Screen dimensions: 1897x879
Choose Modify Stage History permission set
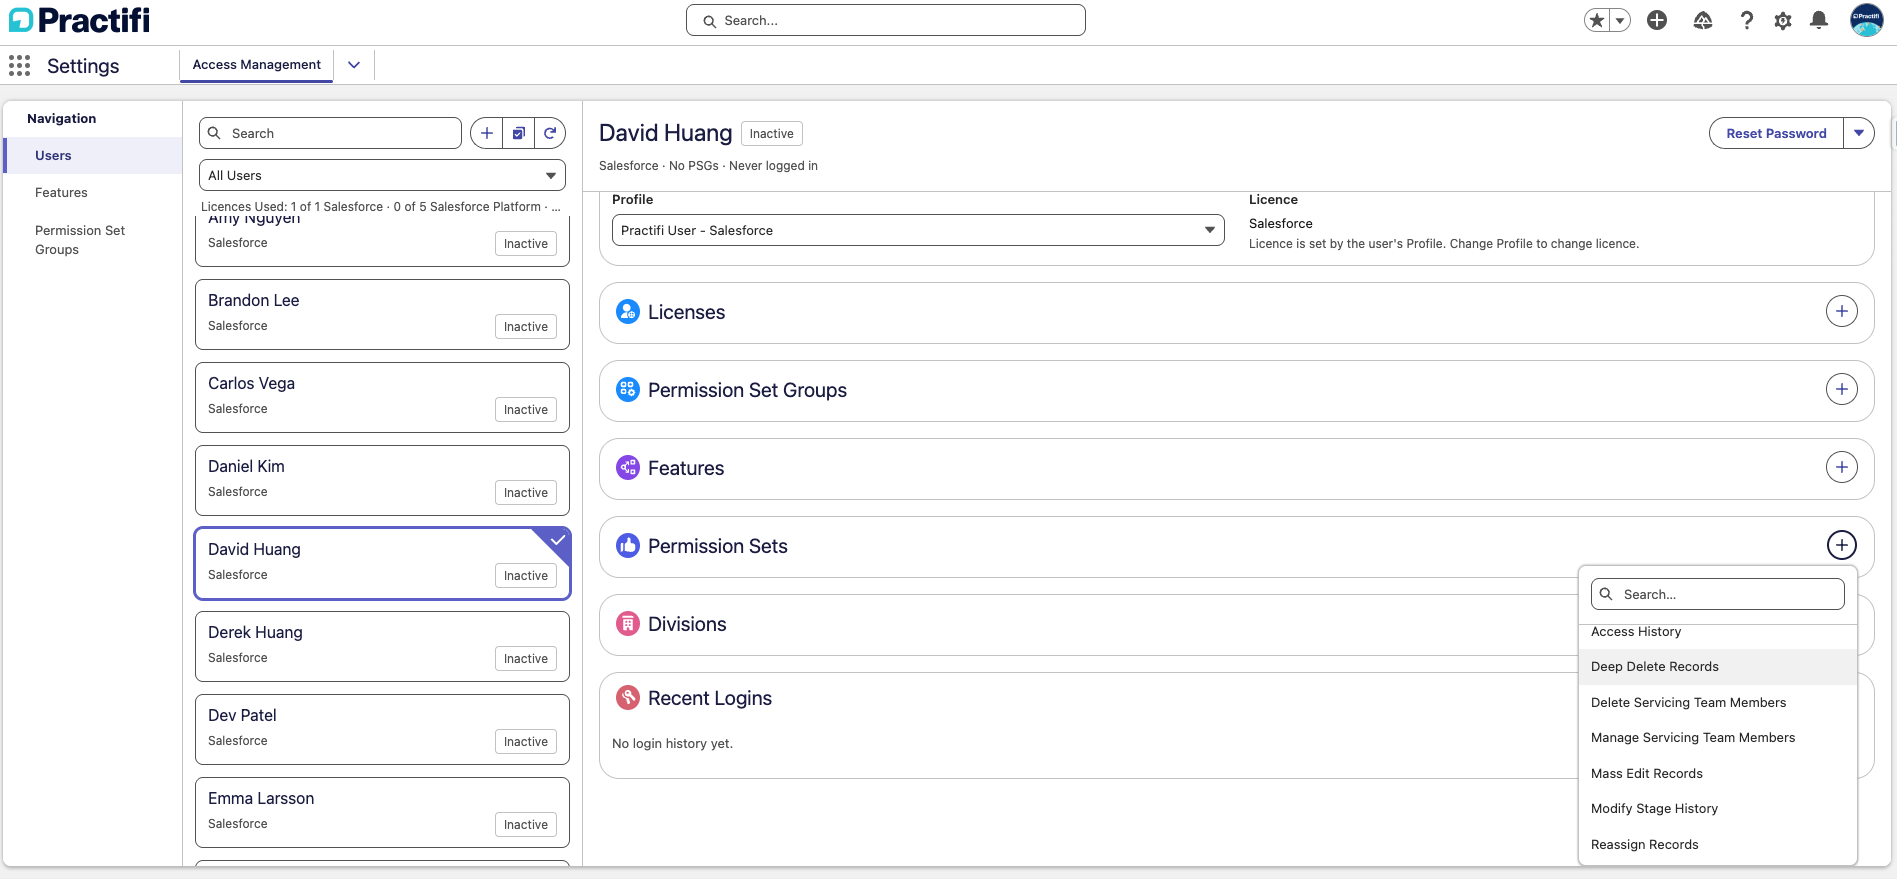(x=1718, y=809)
